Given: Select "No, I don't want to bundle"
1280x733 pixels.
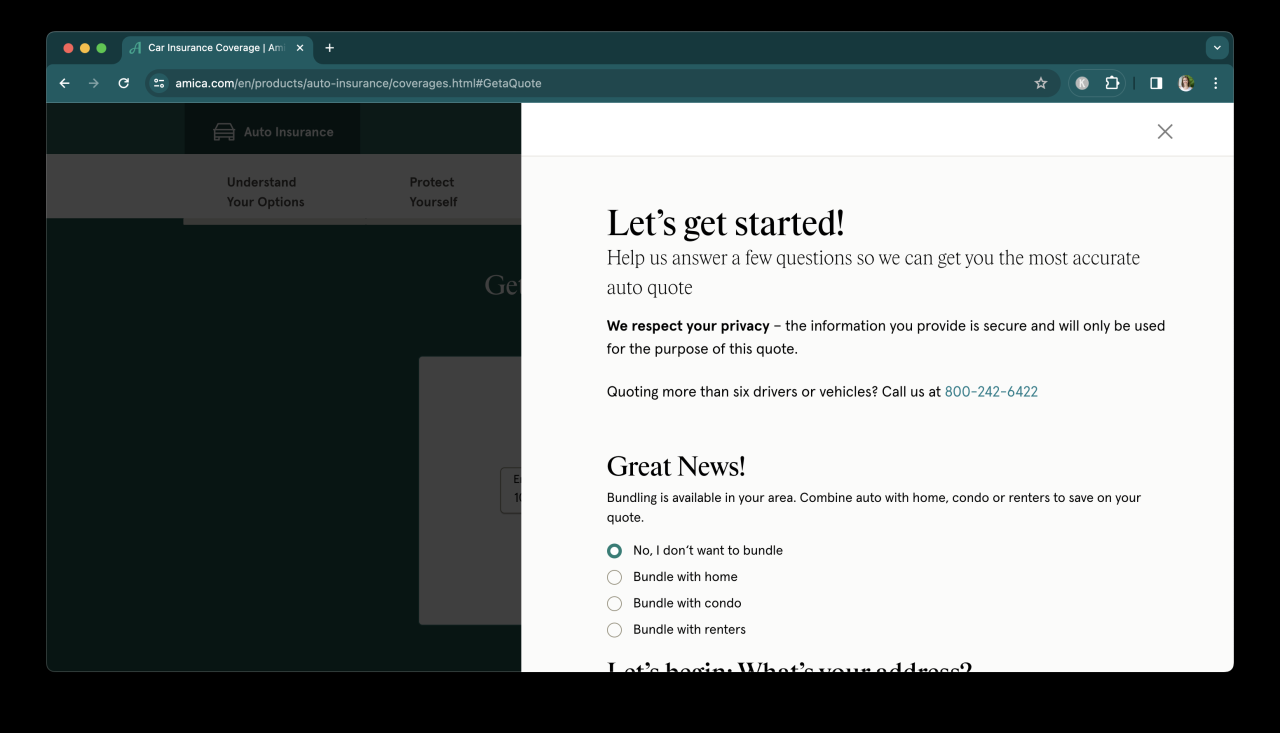Looking at the screenshot, I should (x=614, y=551).
